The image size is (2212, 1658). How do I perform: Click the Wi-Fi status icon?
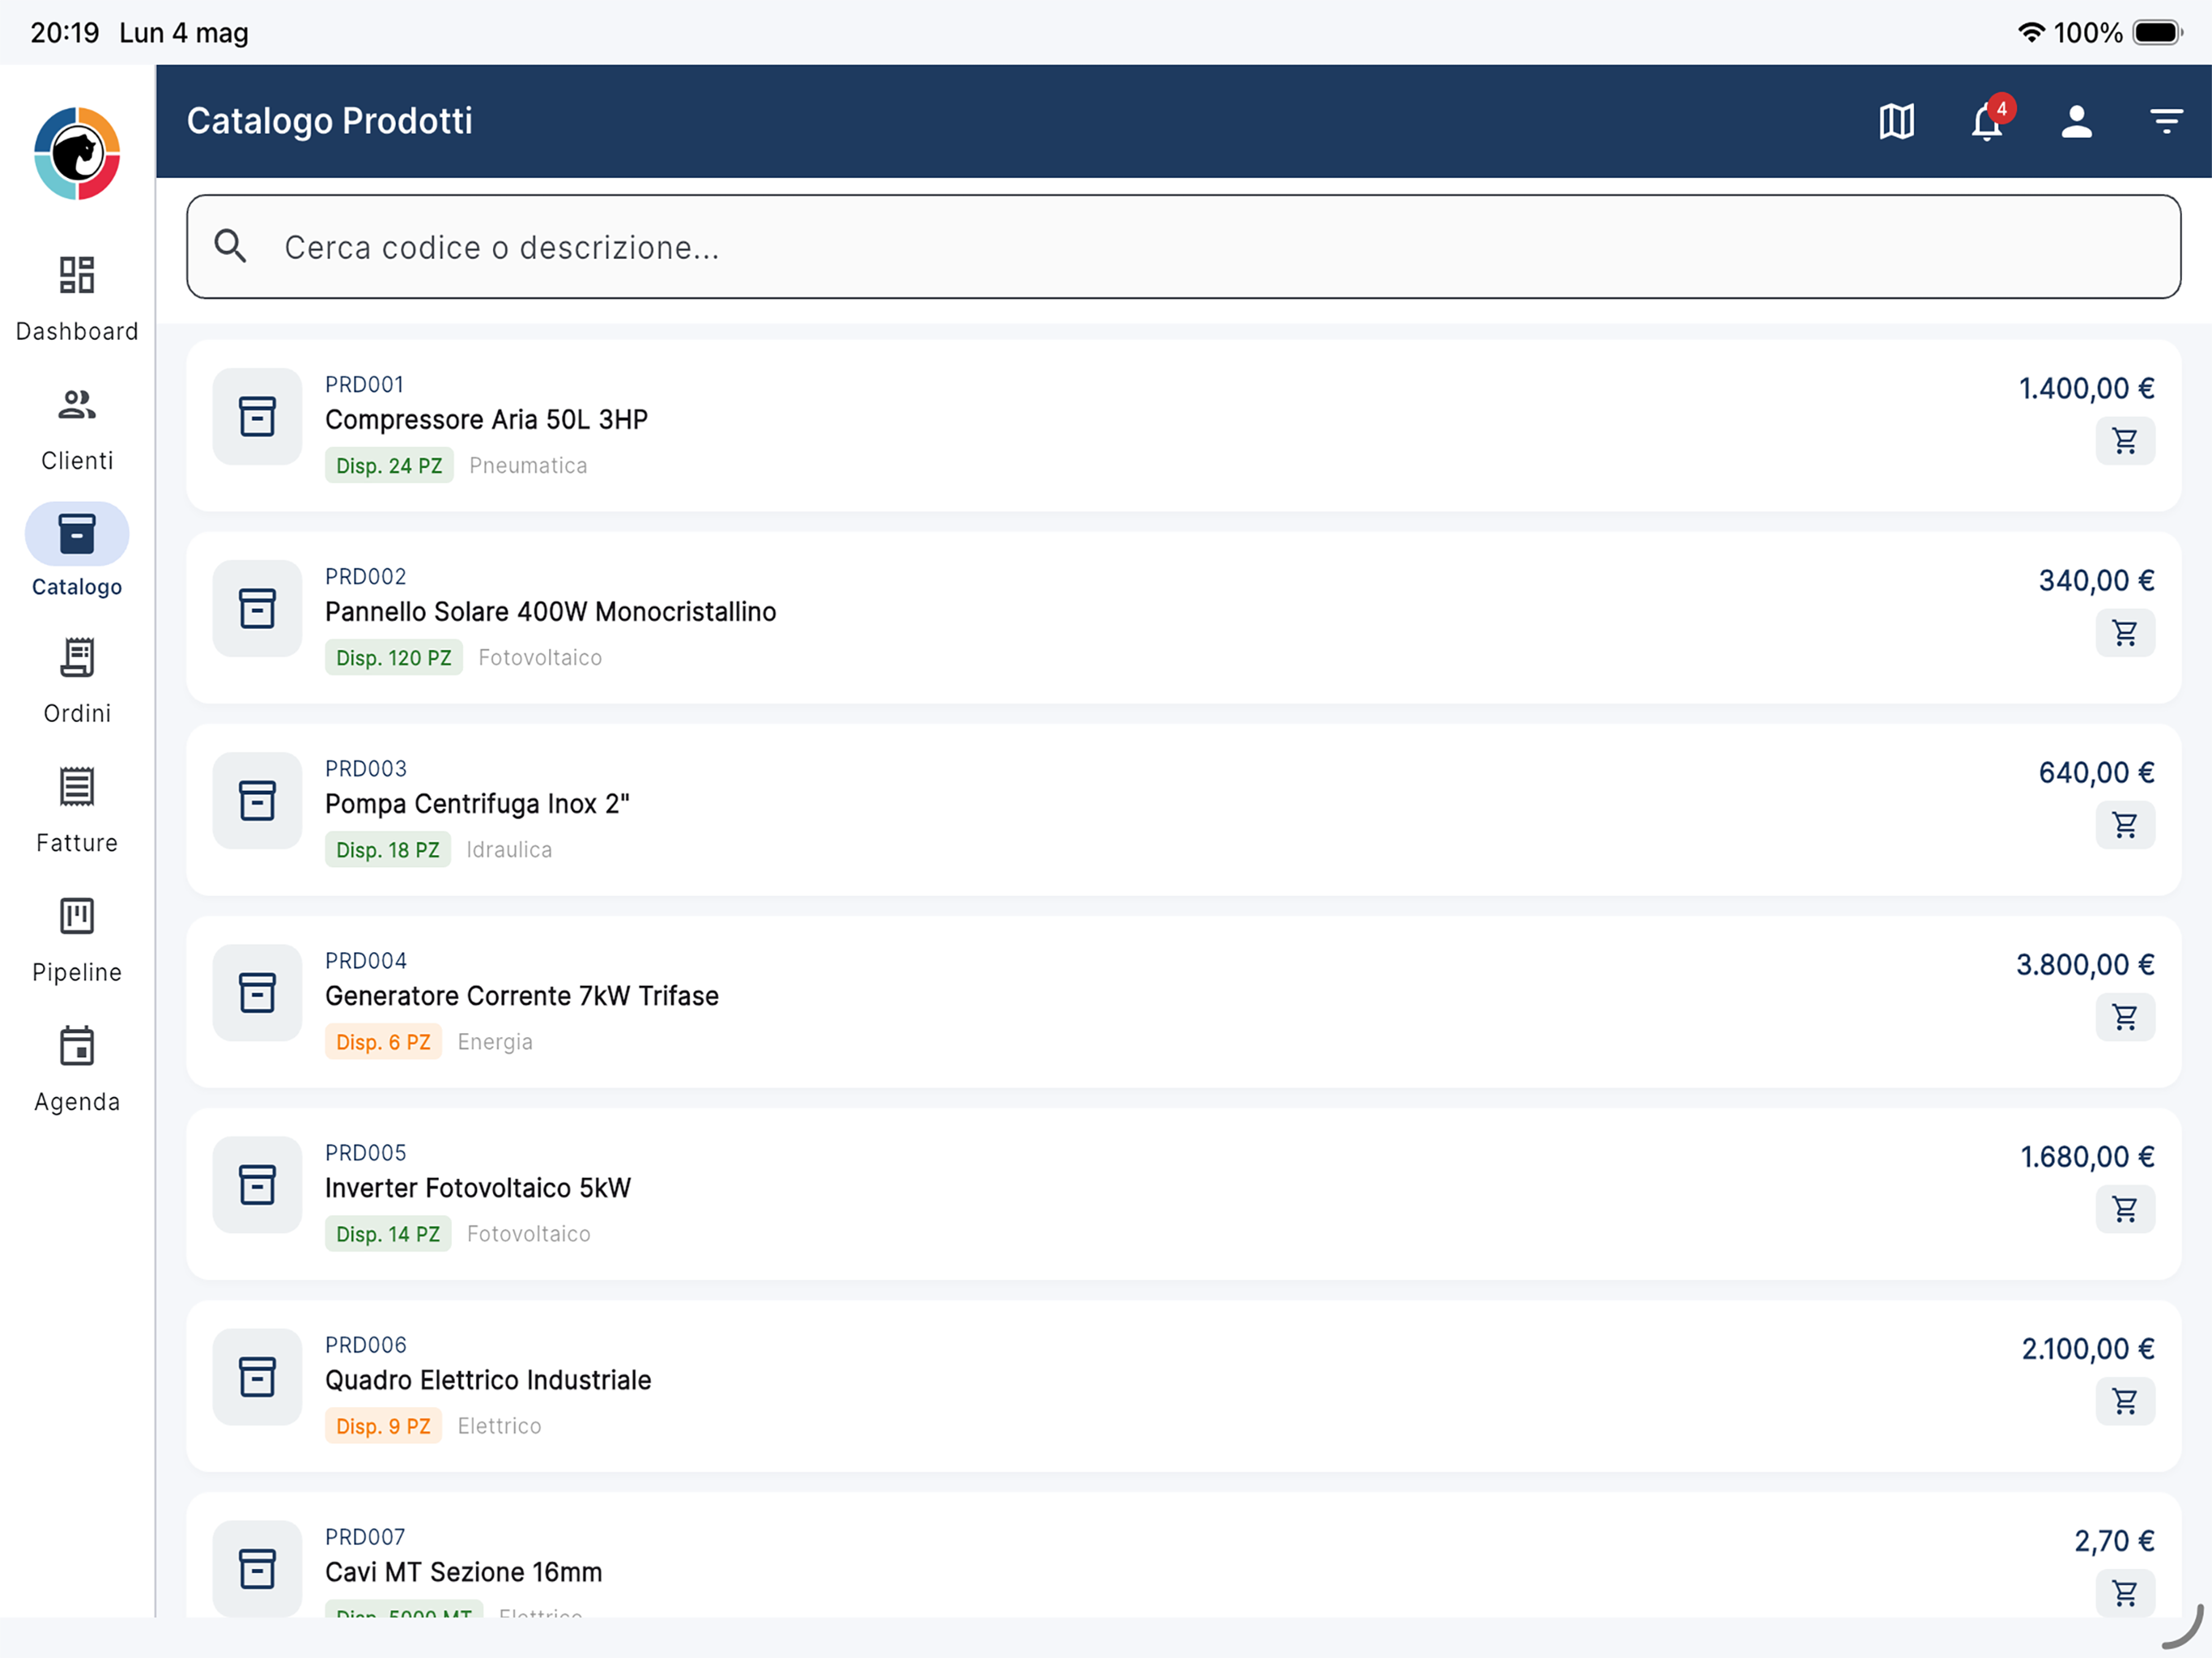pyautogui.click(x=2030, y=32)
